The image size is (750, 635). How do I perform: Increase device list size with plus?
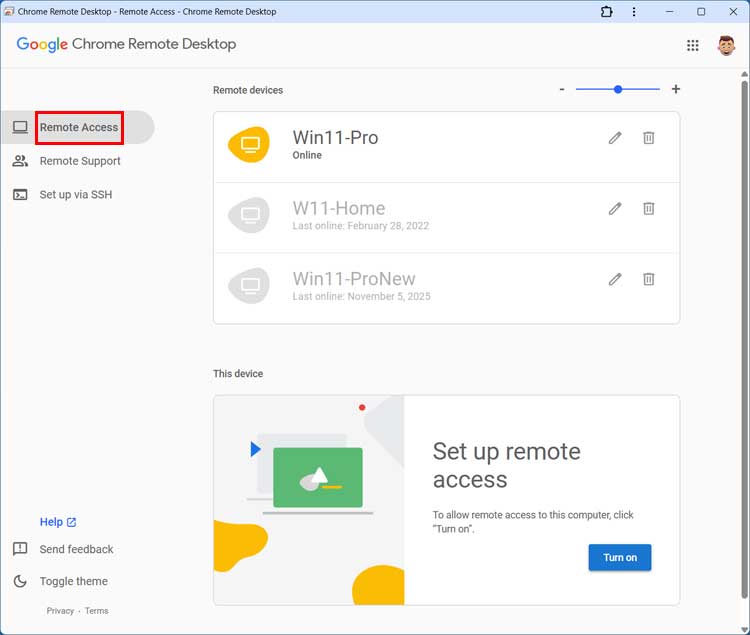click(x=676, y=89)
